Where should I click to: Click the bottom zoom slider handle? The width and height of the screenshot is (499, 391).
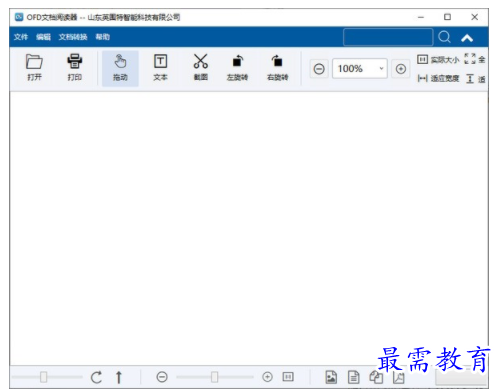[x=215, y=377]
